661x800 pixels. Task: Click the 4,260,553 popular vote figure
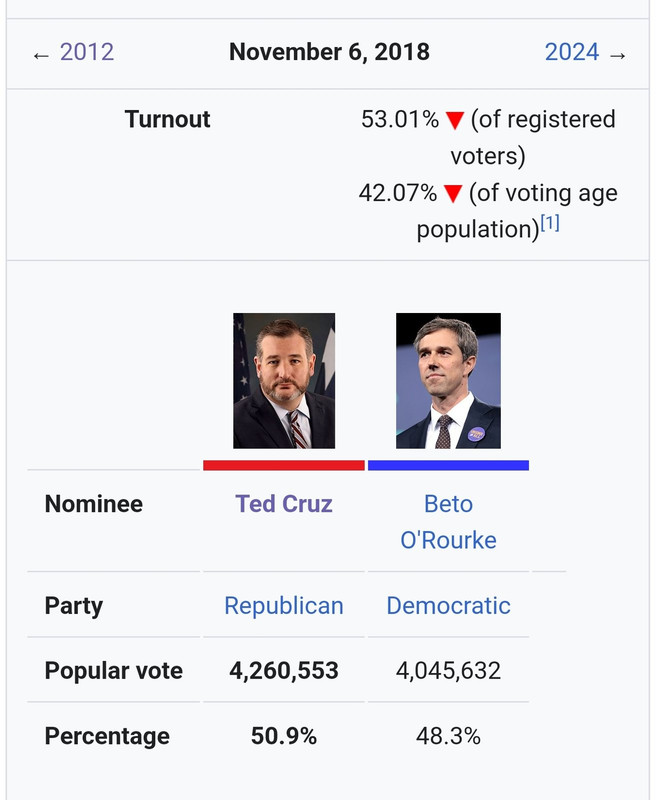click(284, 671)
